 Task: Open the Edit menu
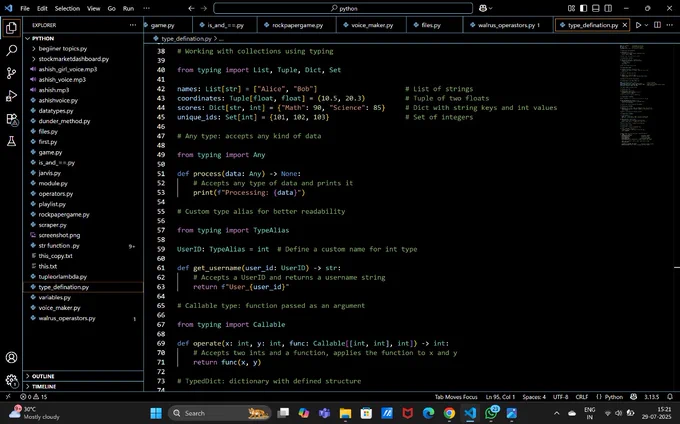[x=42, y=8]
